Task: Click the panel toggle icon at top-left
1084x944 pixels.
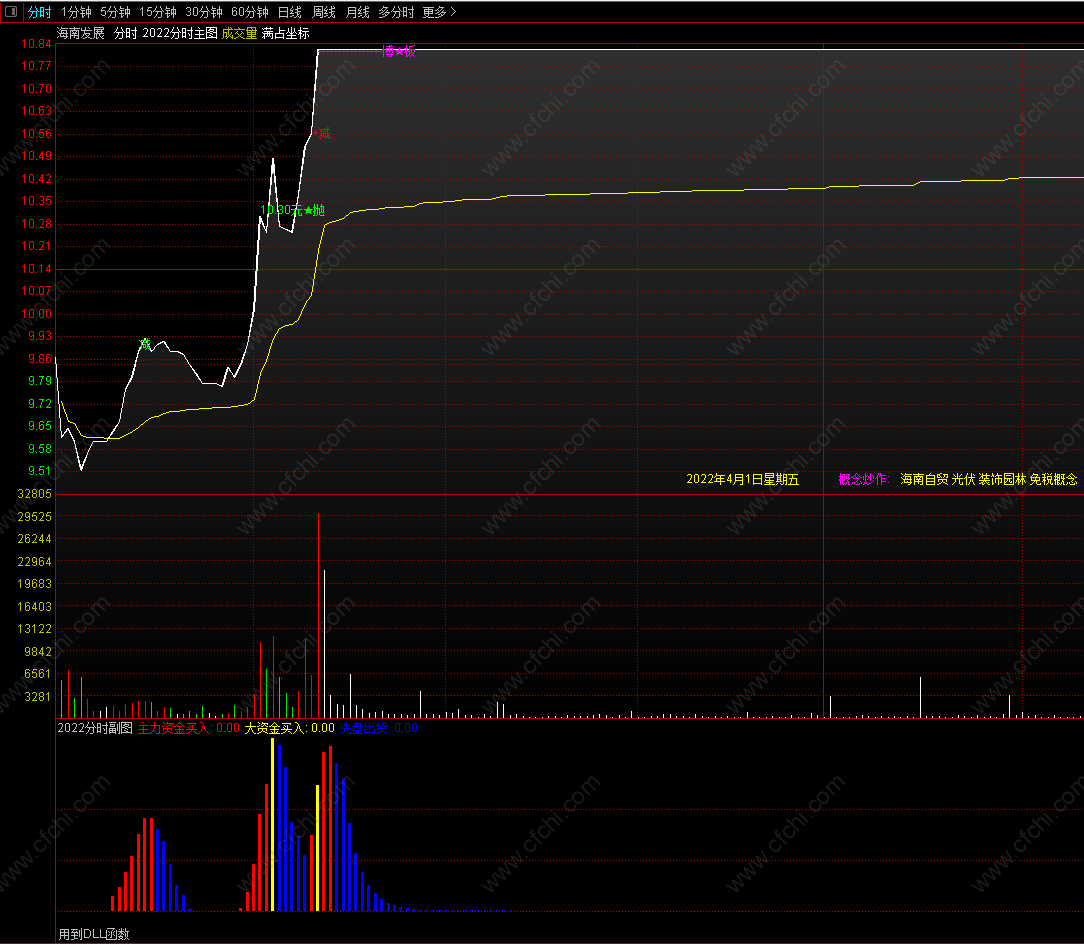Action: (x=11, y=12)
